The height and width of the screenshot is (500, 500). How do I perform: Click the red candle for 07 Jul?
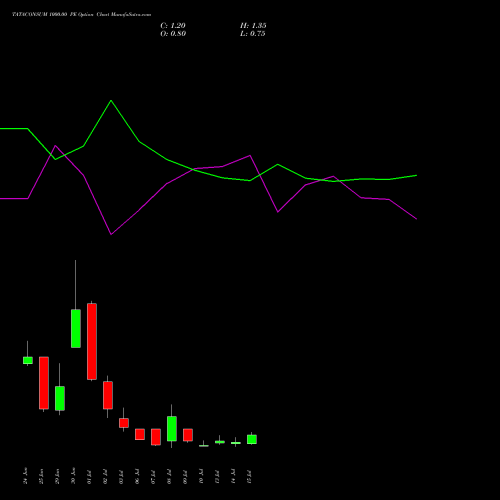[156, 437]
